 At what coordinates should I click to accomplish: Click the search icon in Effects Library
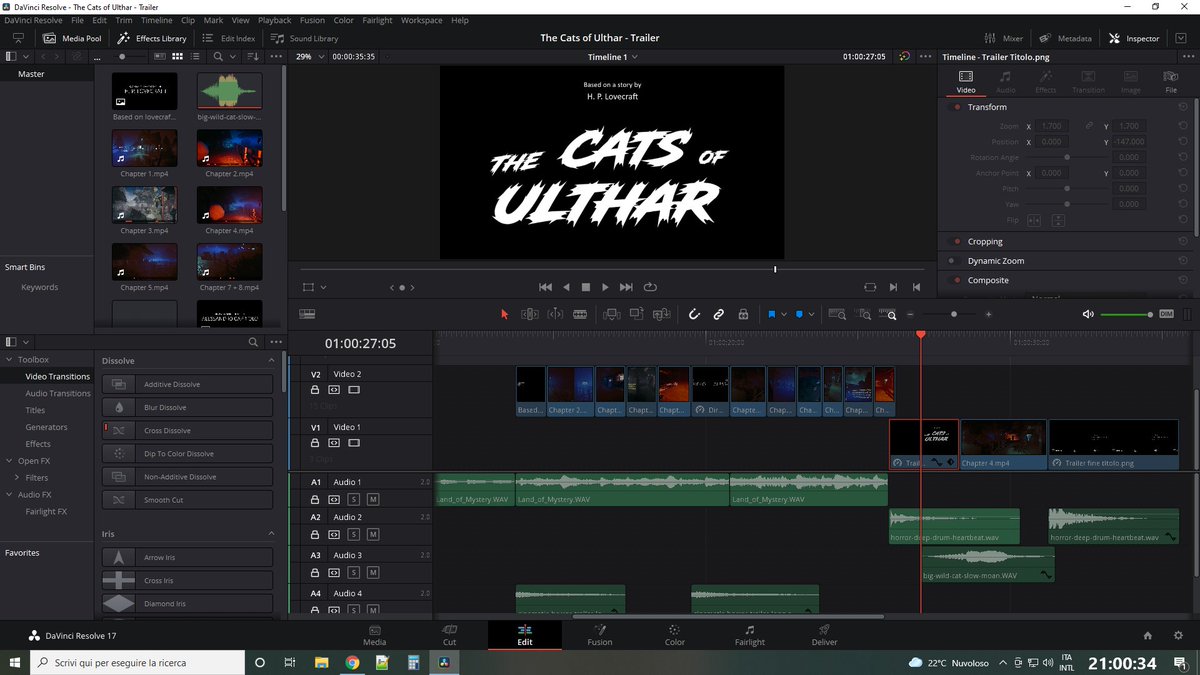point(254,342)
